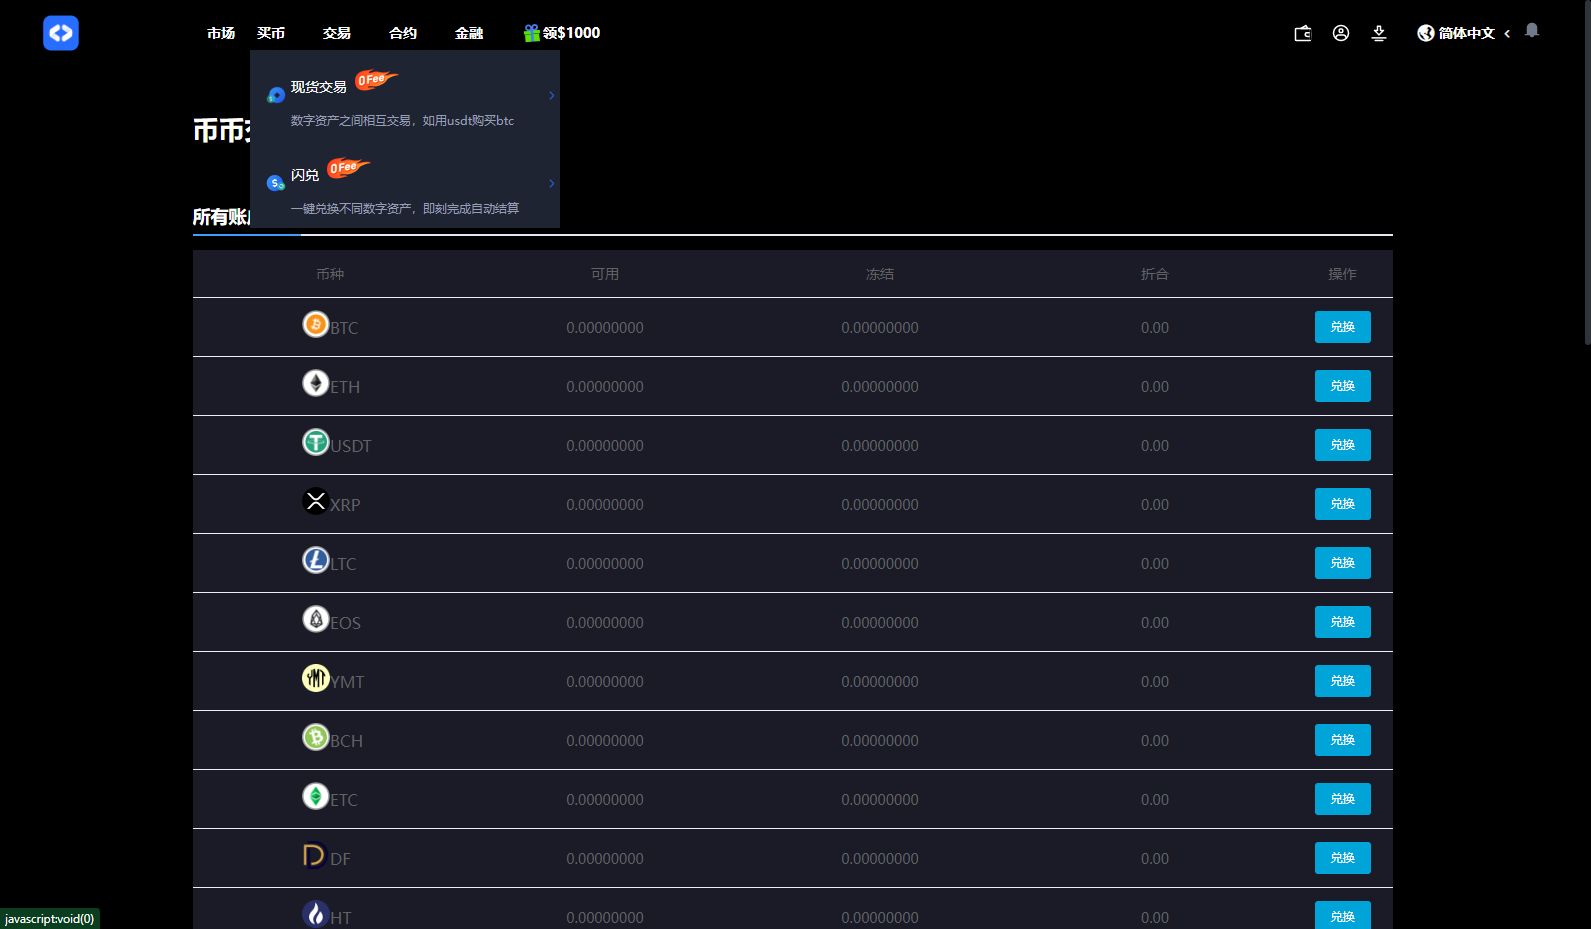Click the USDT coin icon
Viewport: 1591px width, 929px height.
tap(316, 442)
